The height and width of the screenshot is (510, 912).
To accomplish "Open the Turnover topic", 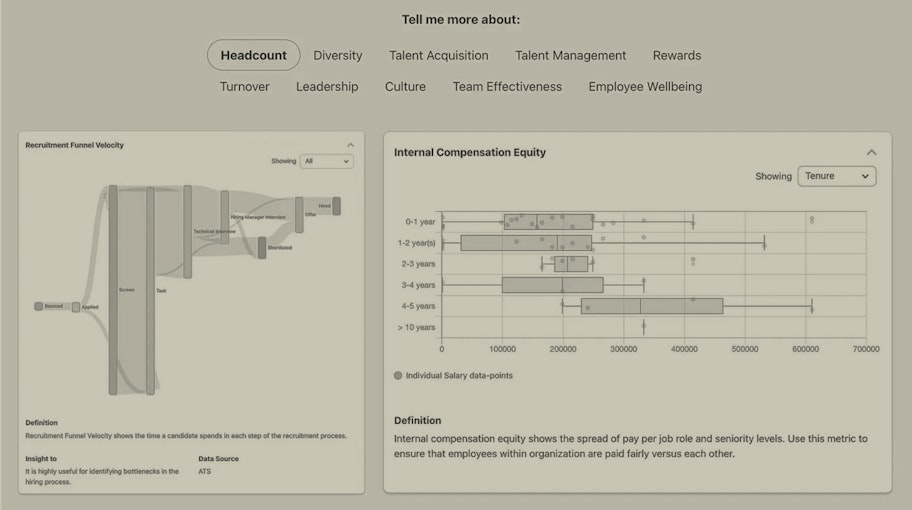I will click(x=244, y=87).
